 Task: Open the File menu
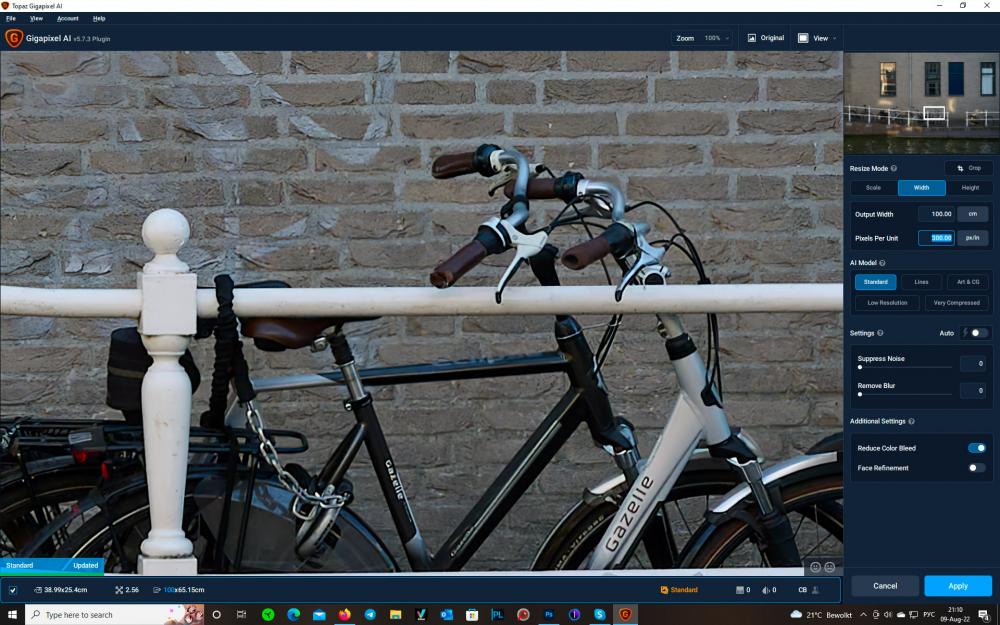[11, 18]
